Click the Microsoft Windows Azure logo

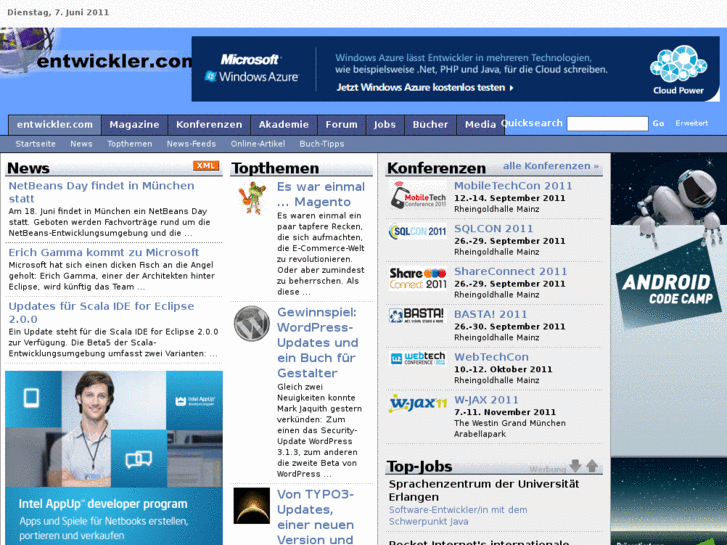(x=252, y=68)
